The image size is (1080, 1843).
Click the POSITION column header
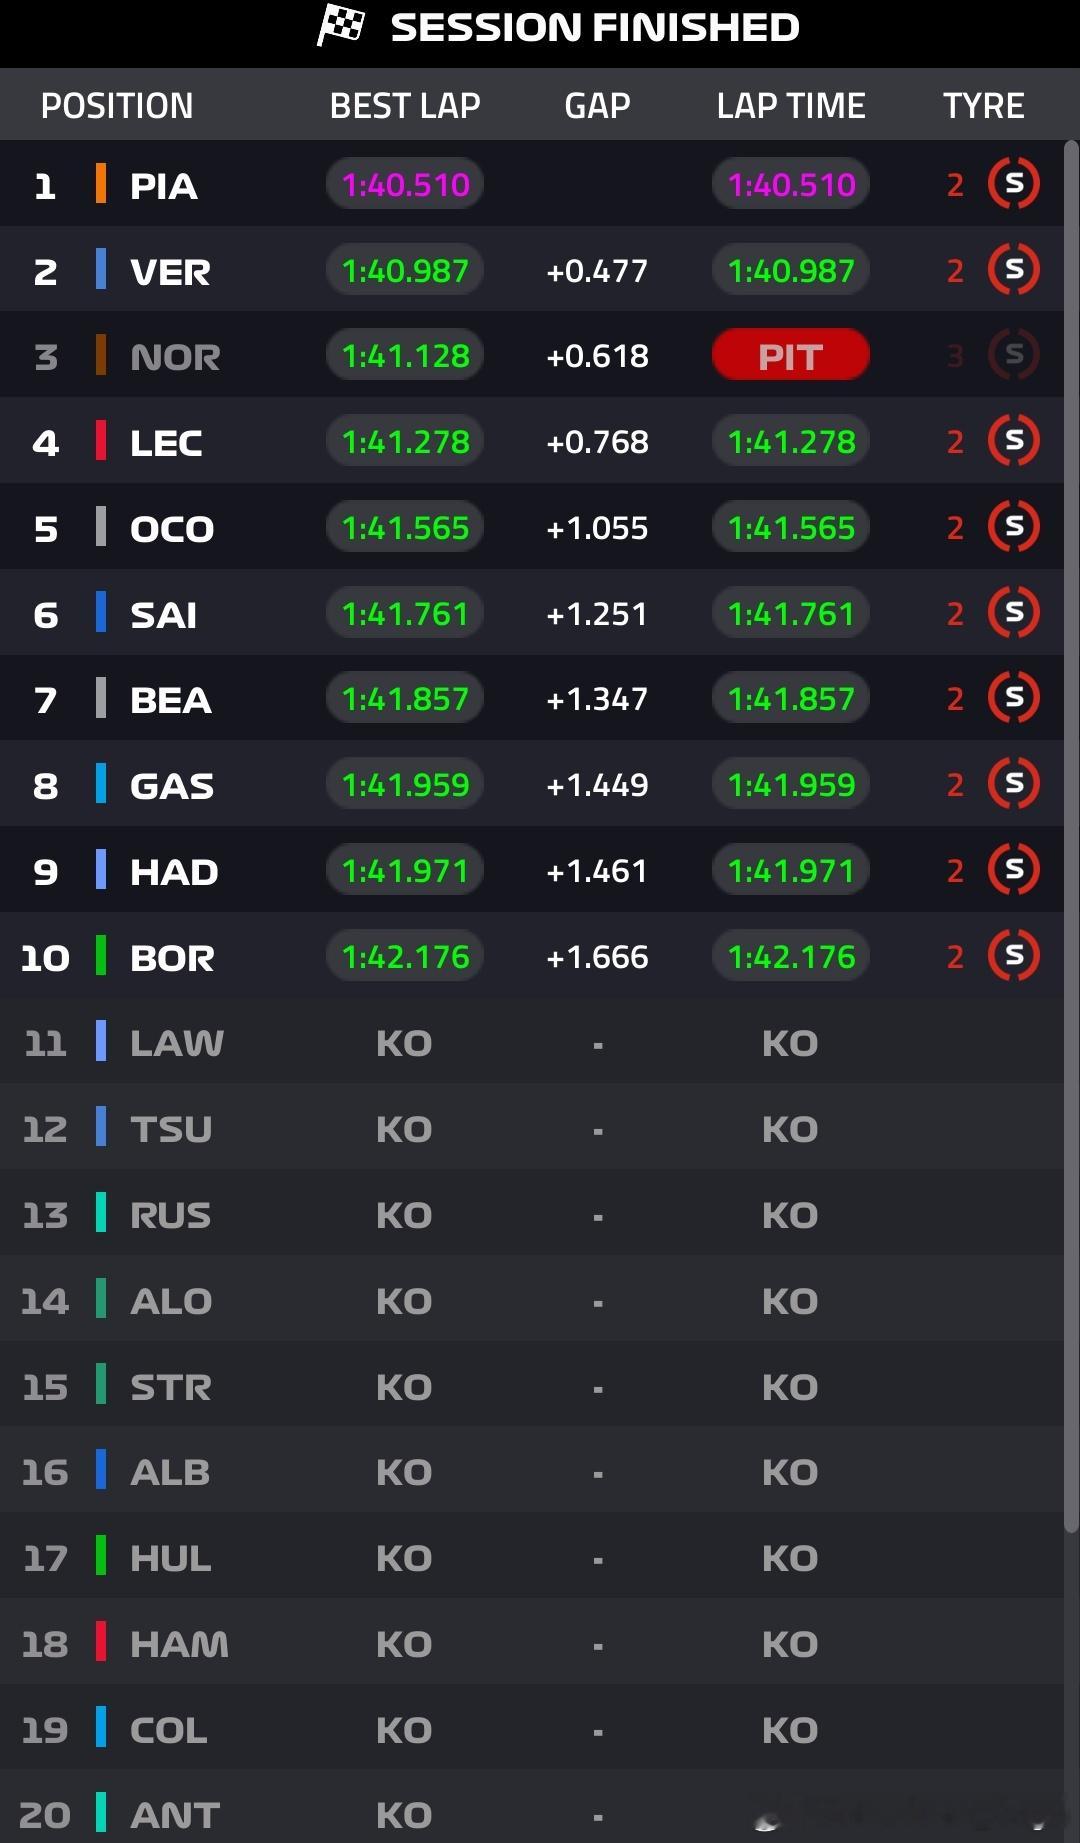coord(117,105)
